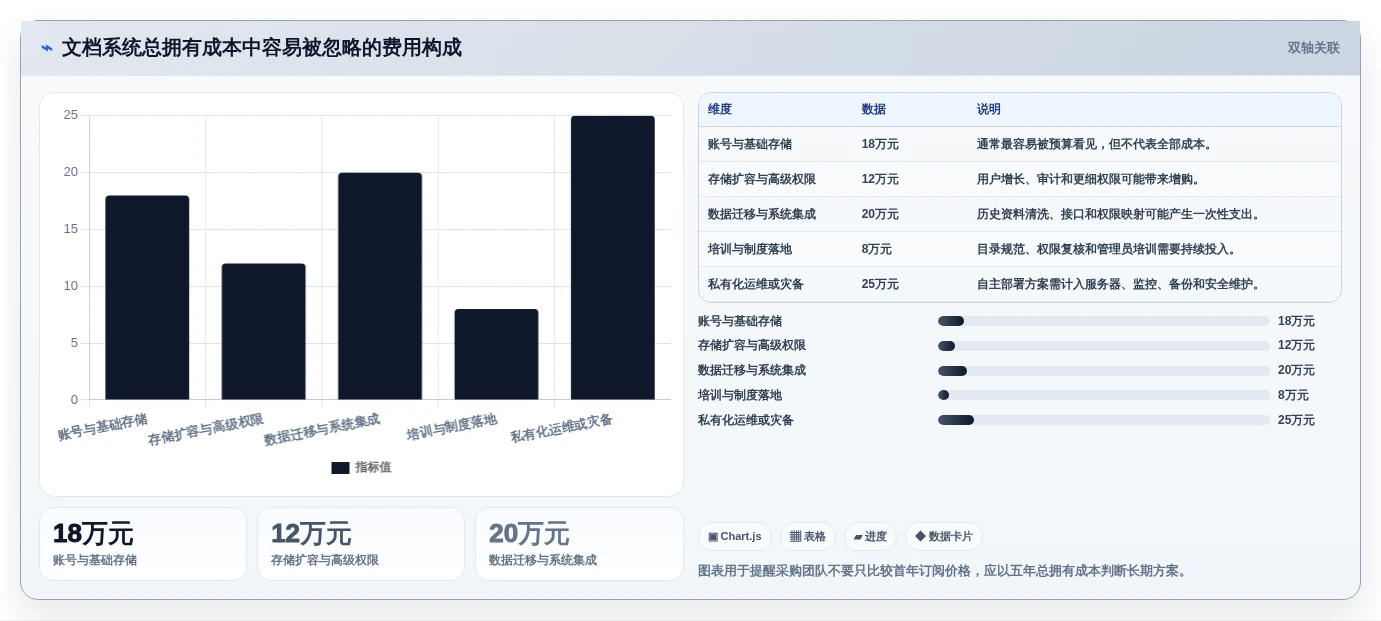Click the 双轴关联 label in the header

(1313, 48)
